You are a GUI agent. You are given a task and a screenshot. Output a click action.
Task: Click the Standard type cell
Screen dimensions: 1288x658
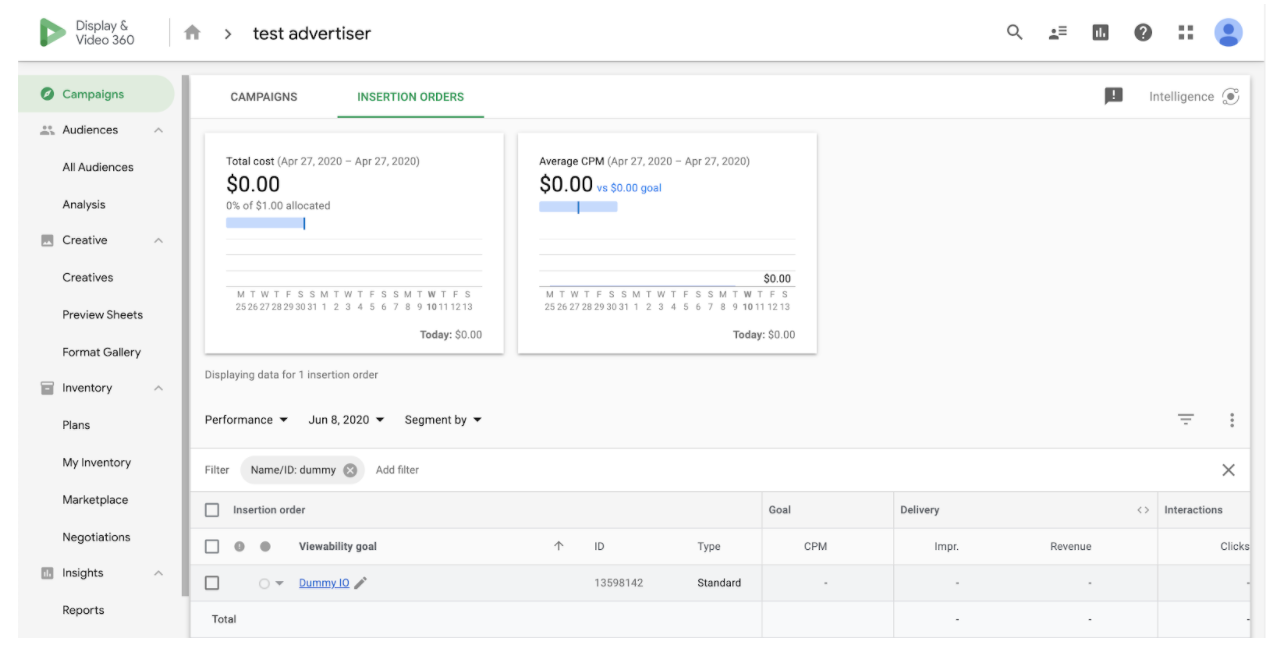coord(719,583)
